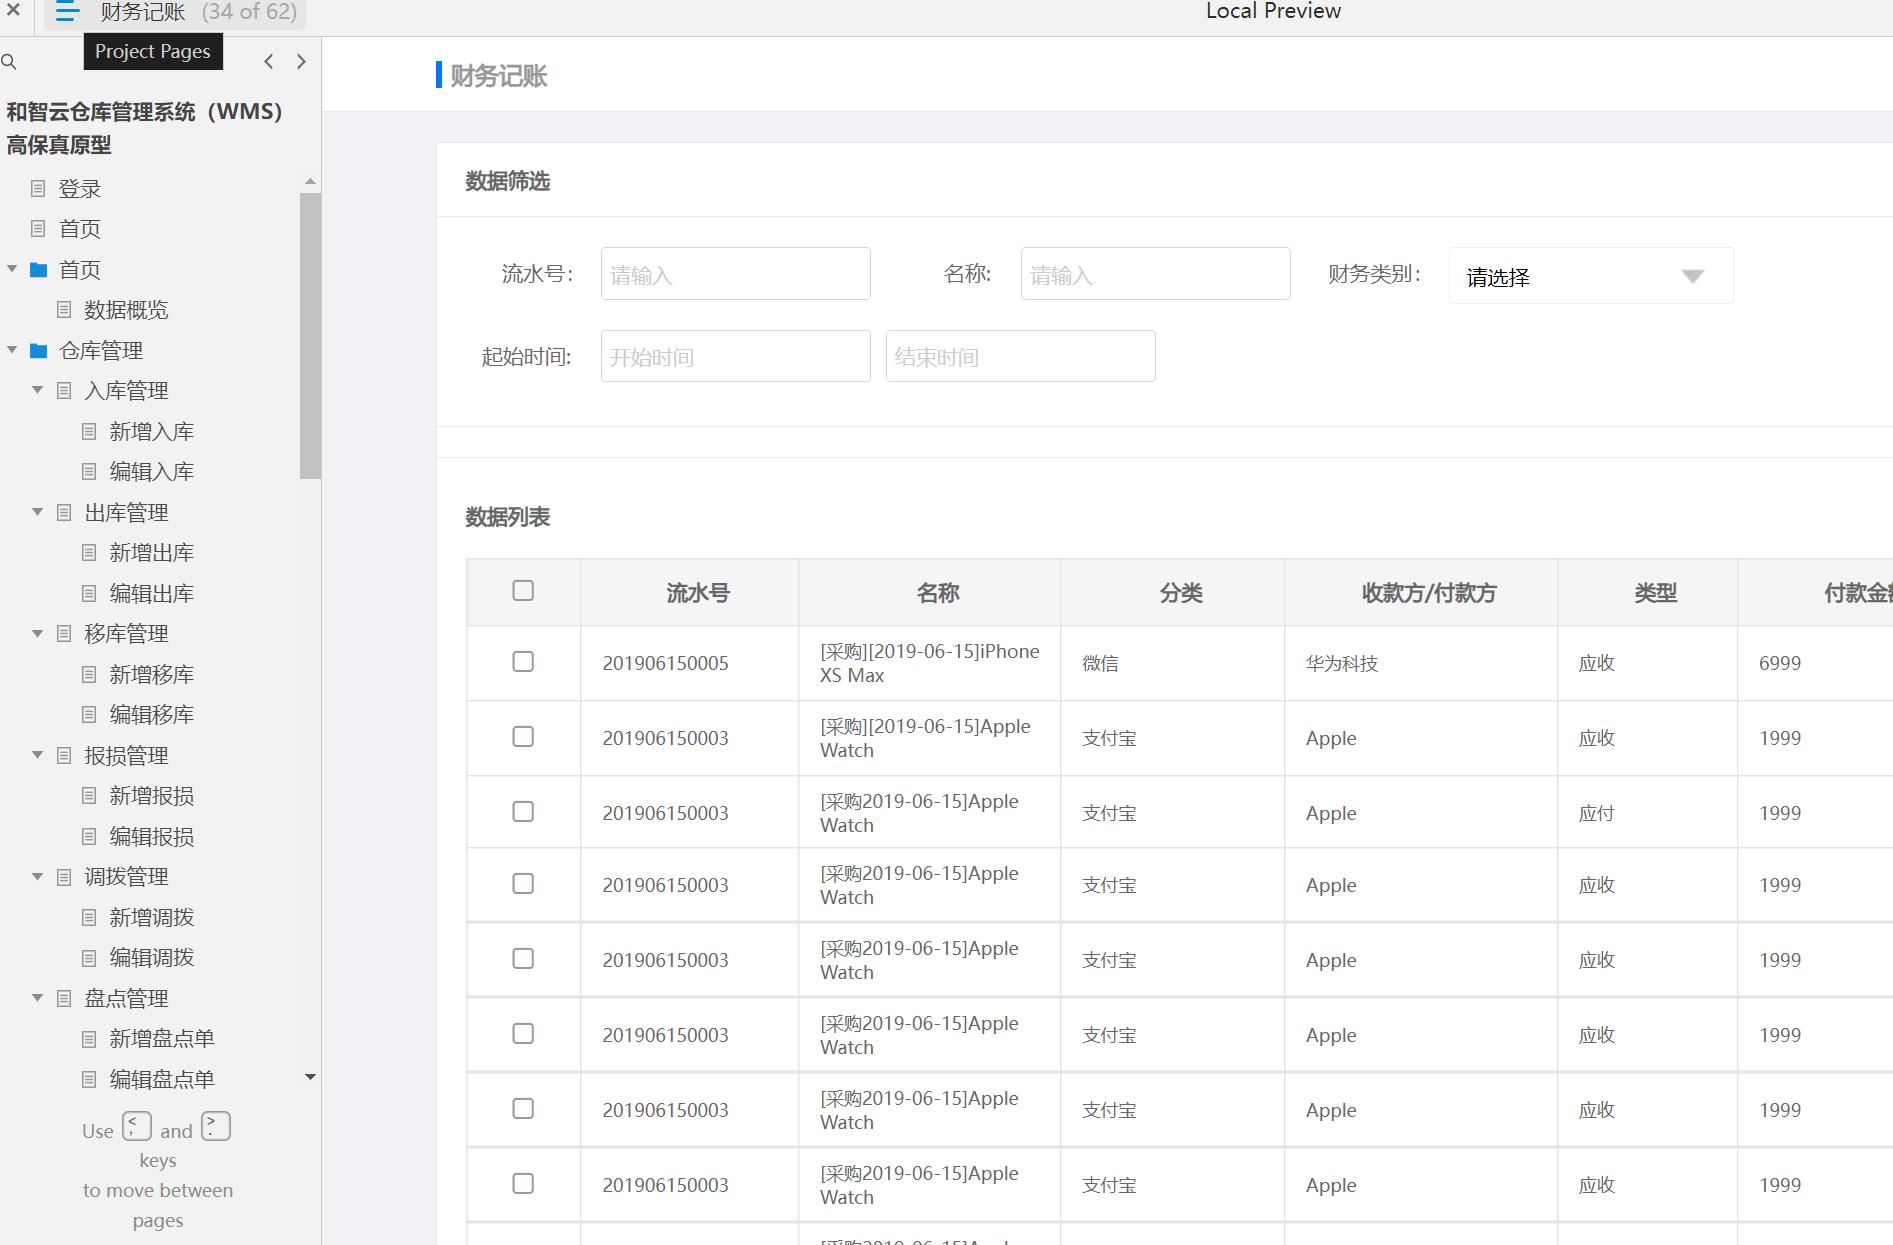
Task: Click the blue folder icon beside 首页
Action: [39, 270]
